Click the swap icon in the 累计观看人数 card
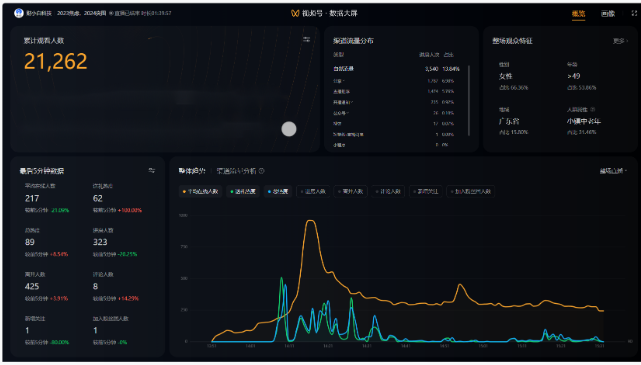The image size is (641, 365). (307, 39)
